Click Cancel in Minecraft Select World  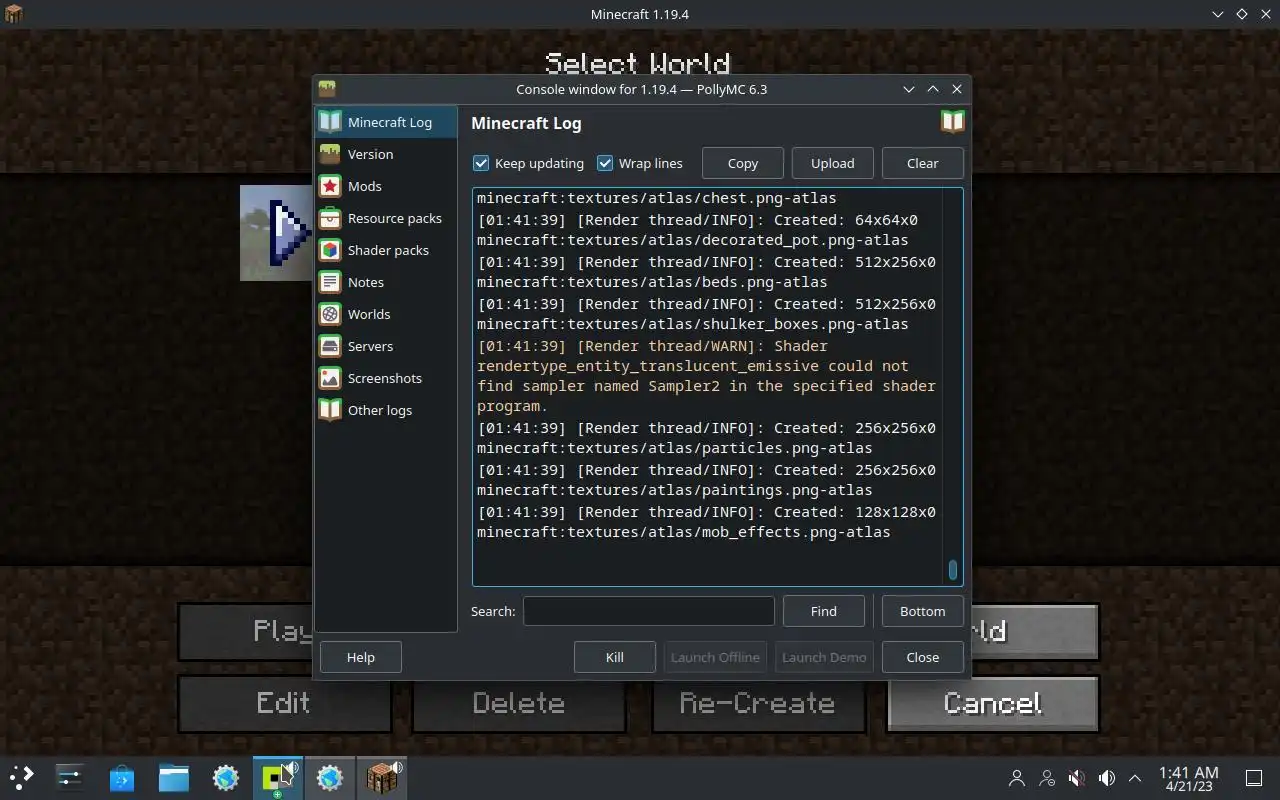(x=993, y=704)
